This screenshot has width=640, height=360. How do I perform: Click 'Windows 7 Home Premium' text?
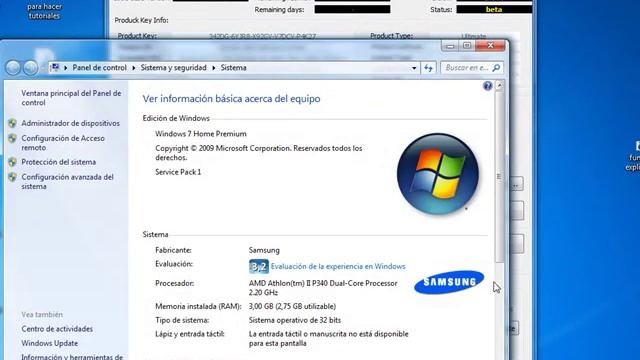coord(201,134)
